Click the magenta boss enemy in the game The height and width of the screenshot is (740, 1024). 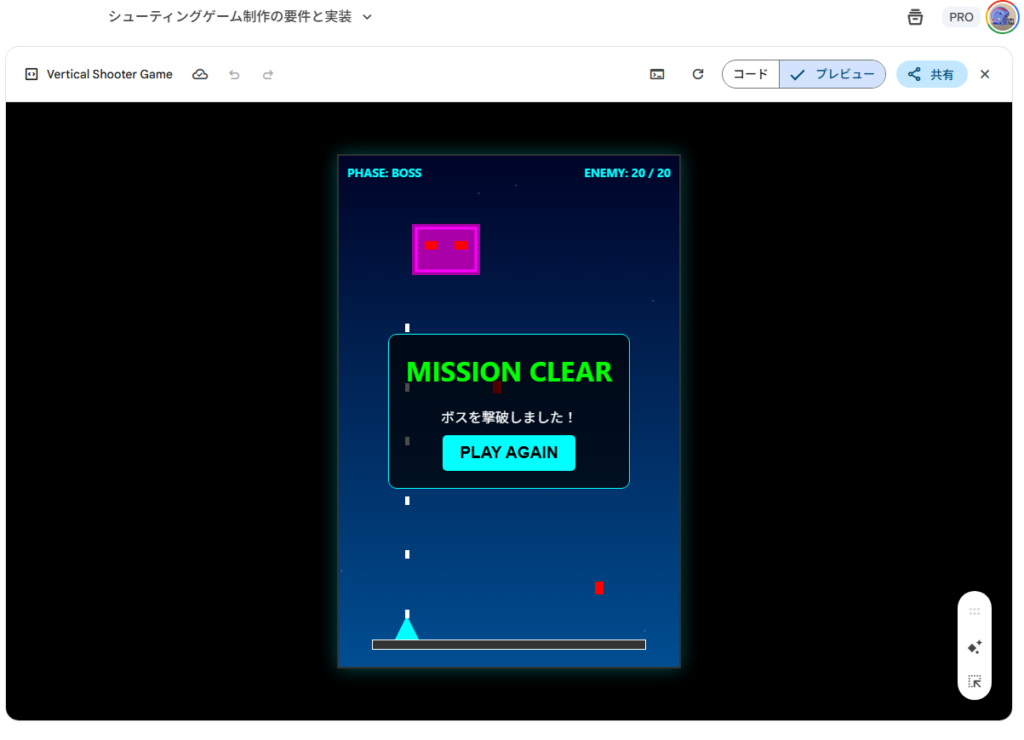(x=446, y=249)
